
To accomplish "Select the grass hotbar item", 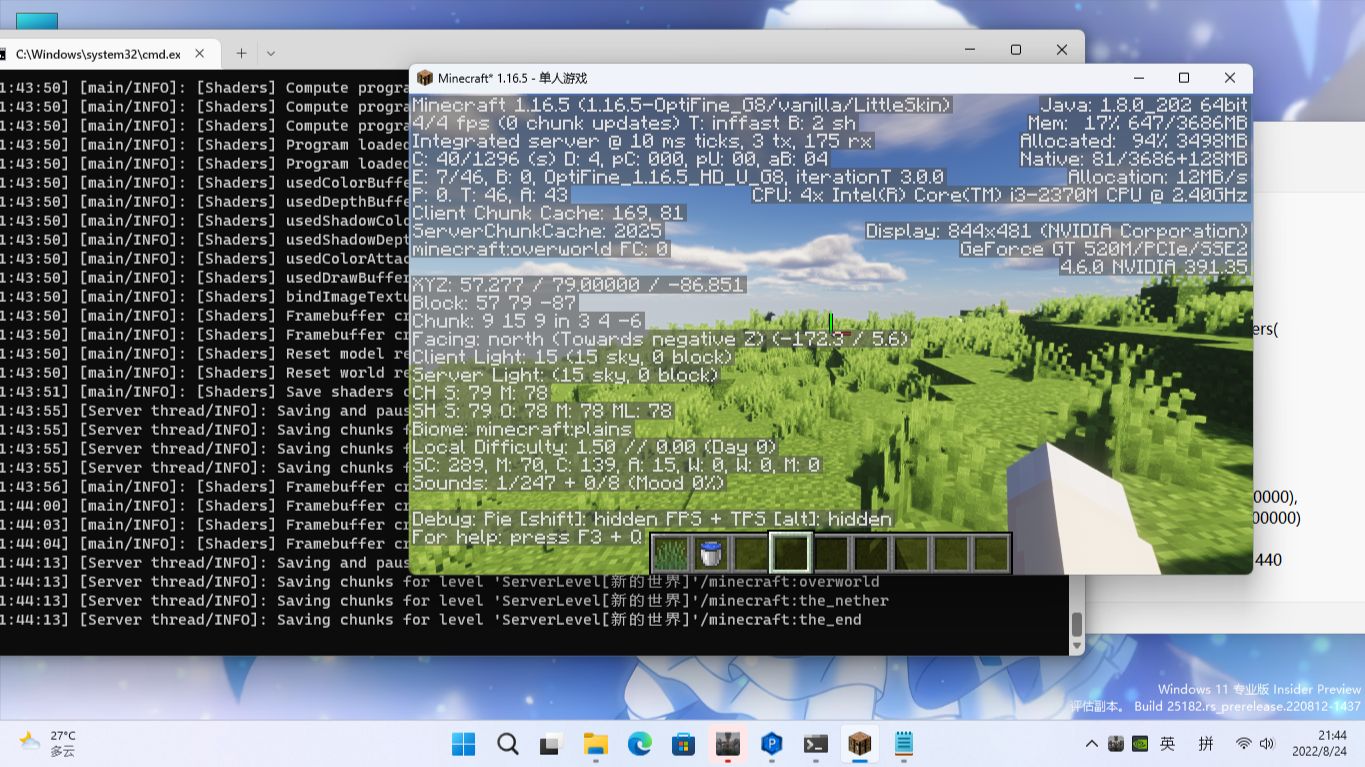I will click(671, 552).
